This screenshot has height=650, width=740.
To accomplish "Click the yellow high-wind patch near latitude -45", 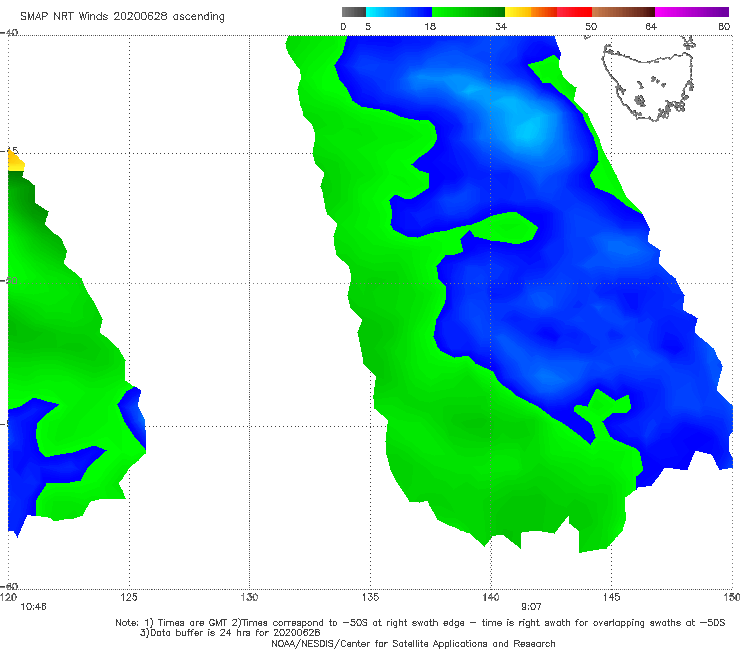I will [16, 160].
